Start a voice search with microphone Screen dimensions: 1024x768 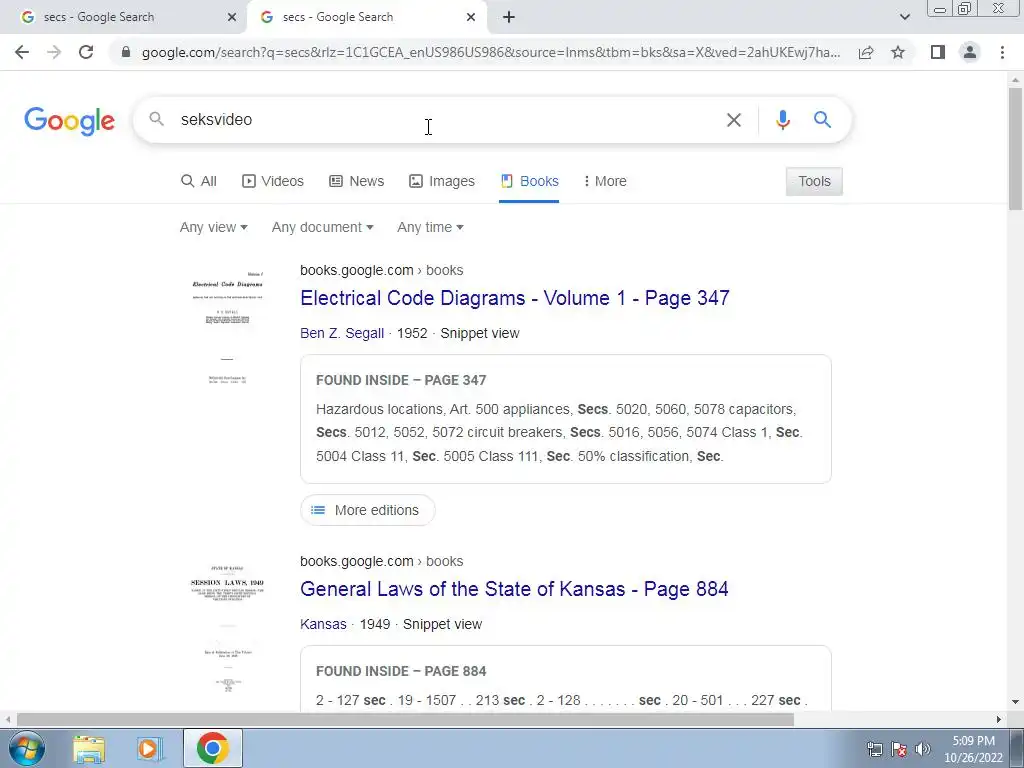tap(782, 120)
